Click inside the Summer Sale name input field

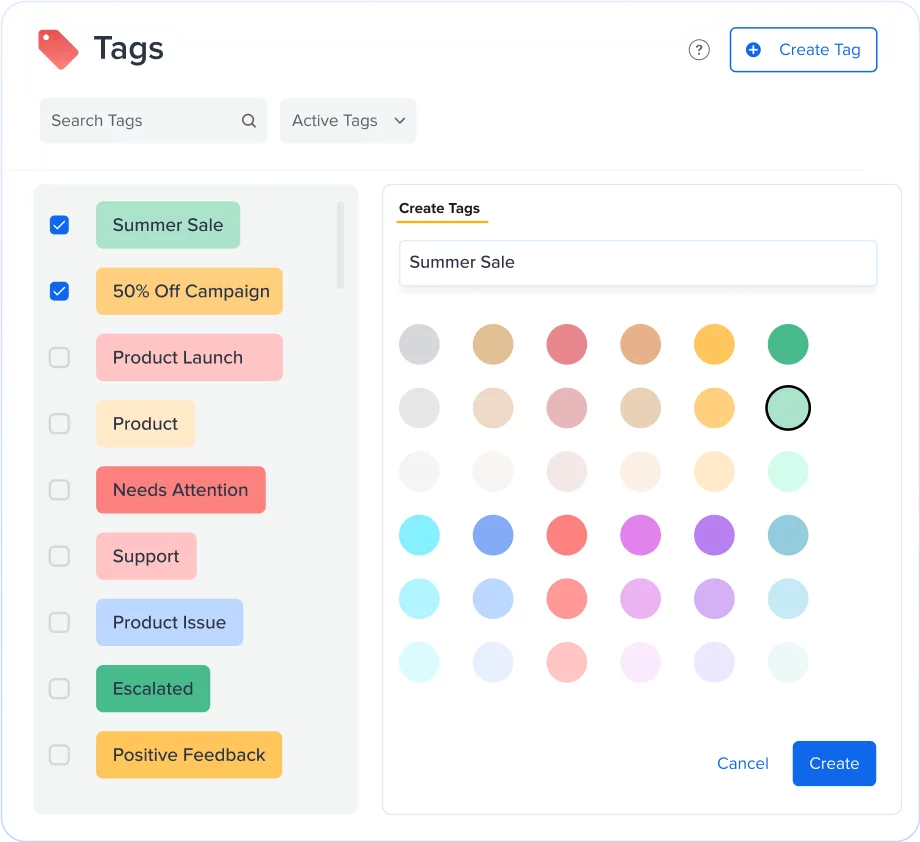click(x=638, y=263)
